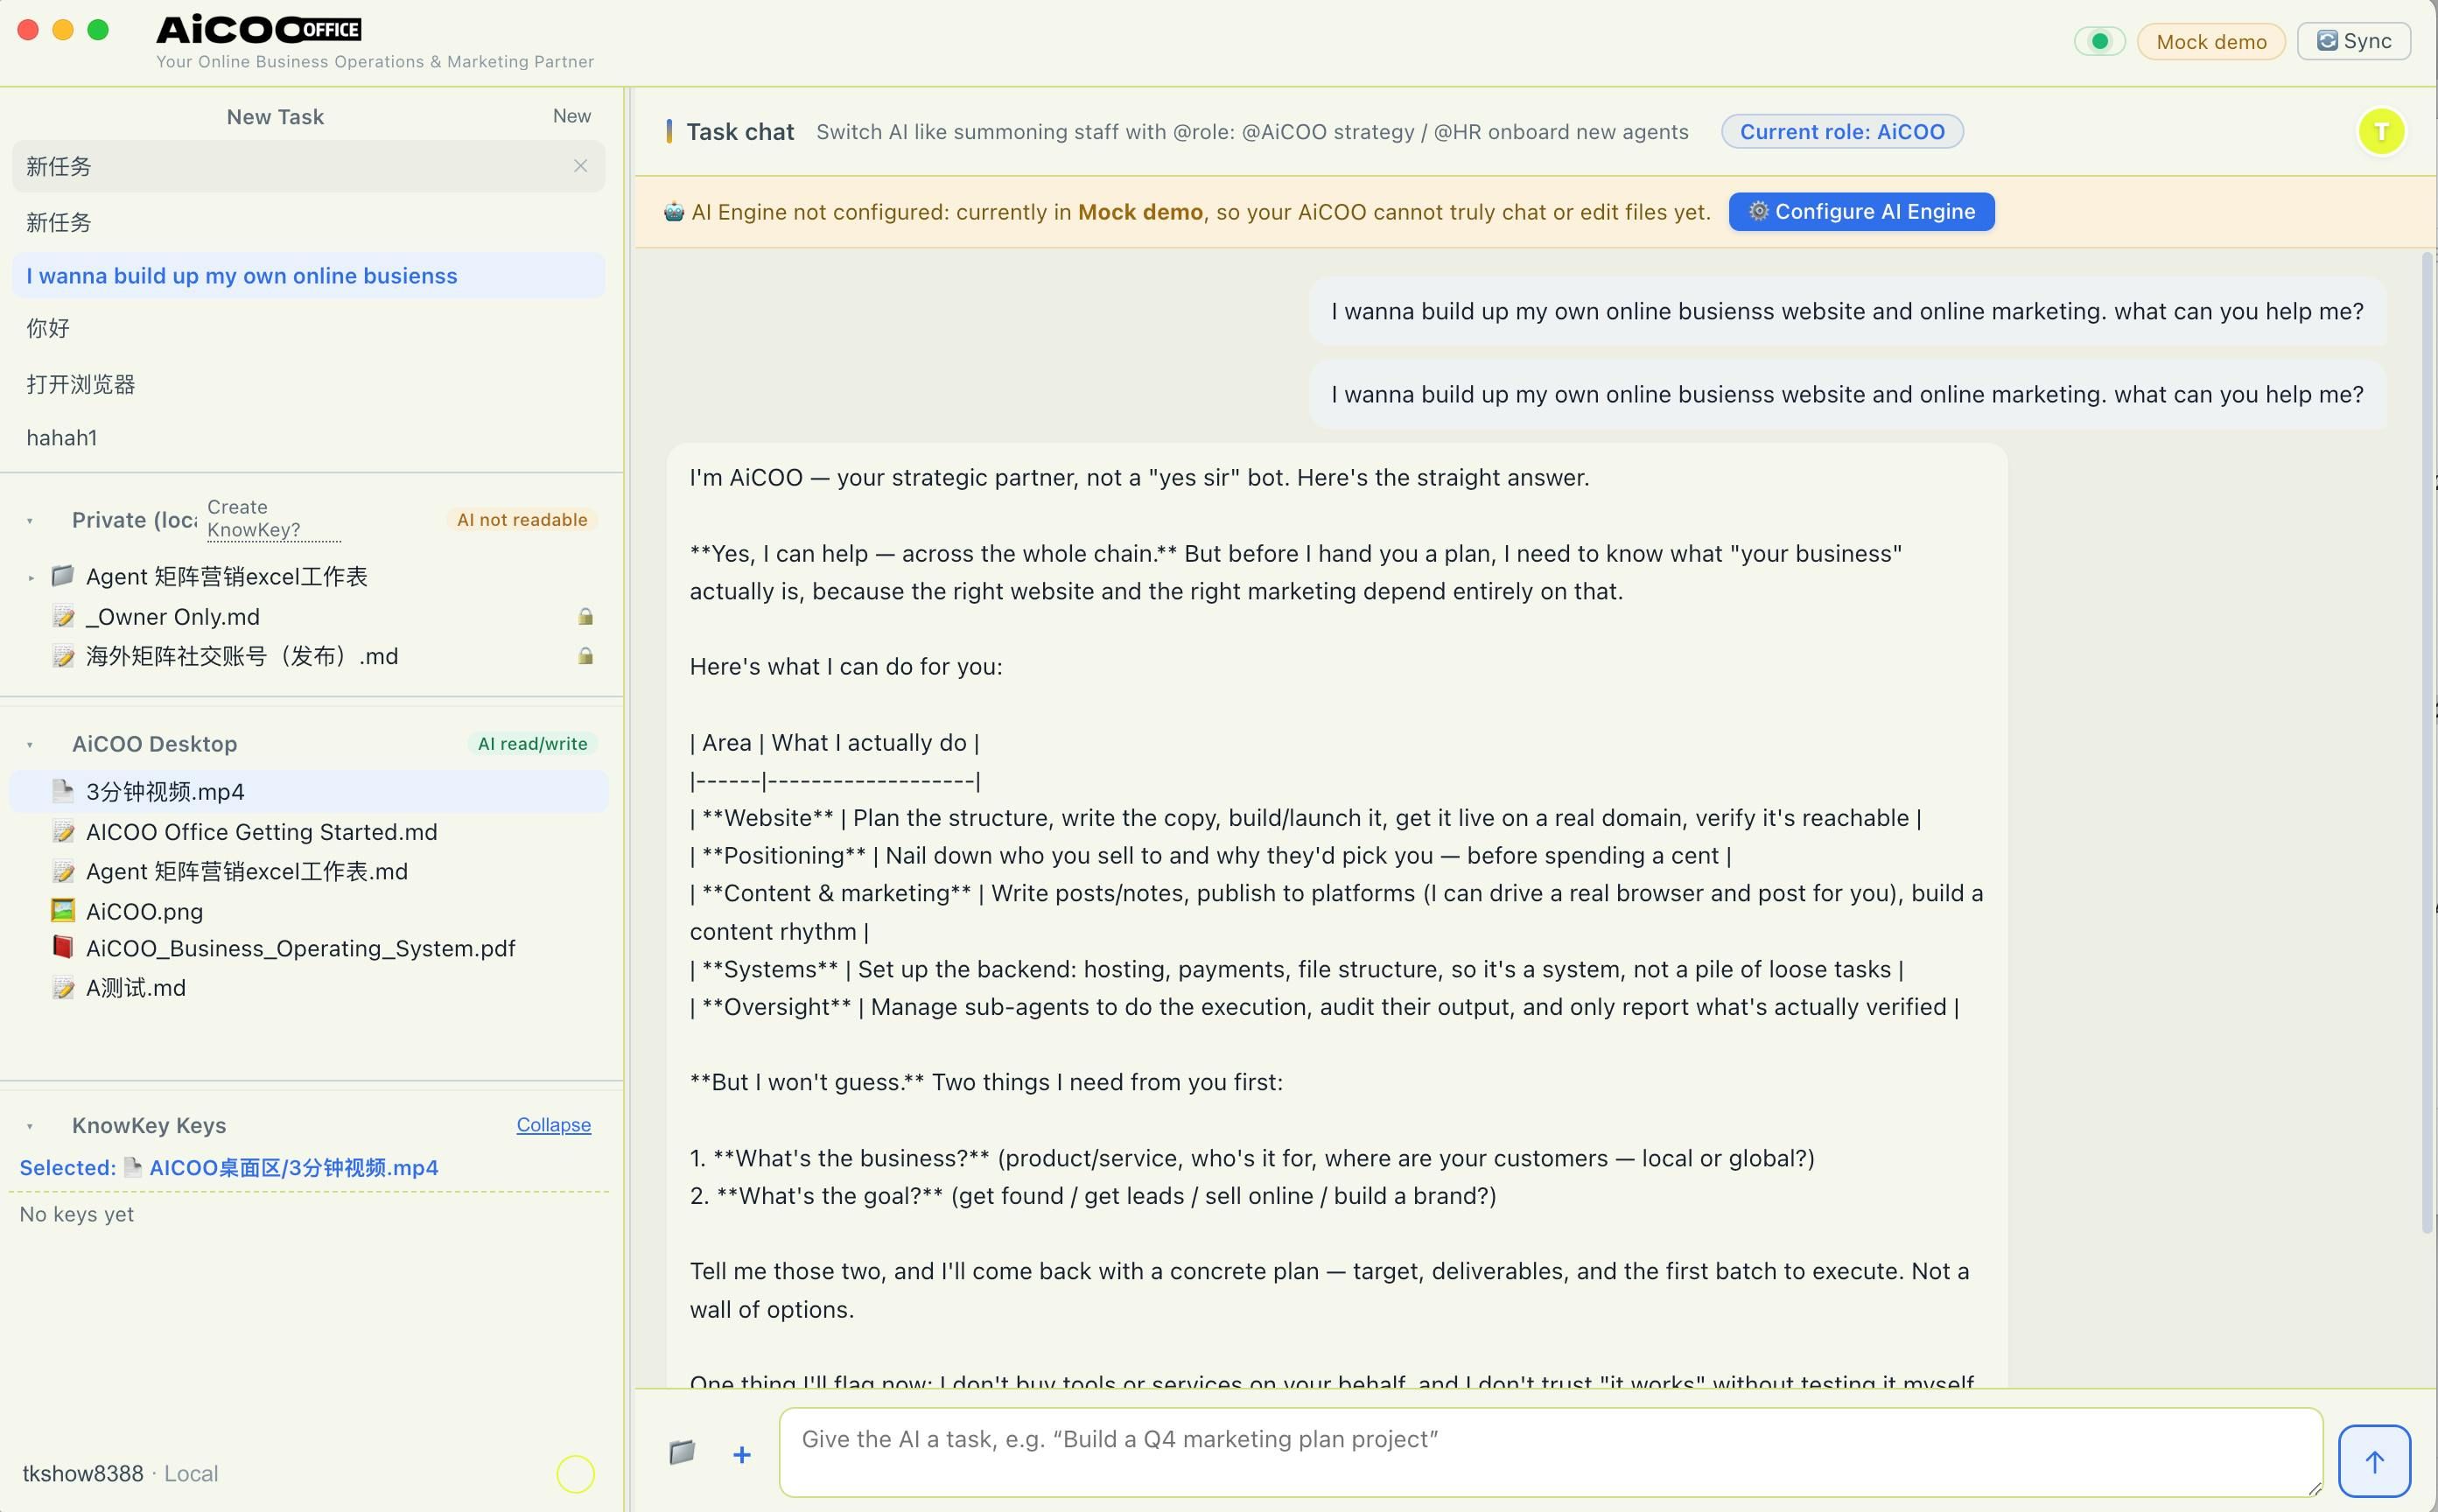The image size is (2438, 1512).
Task: Click the Agent 矩阵营销excel工作表 folder icon
Action: coord(63,575)
